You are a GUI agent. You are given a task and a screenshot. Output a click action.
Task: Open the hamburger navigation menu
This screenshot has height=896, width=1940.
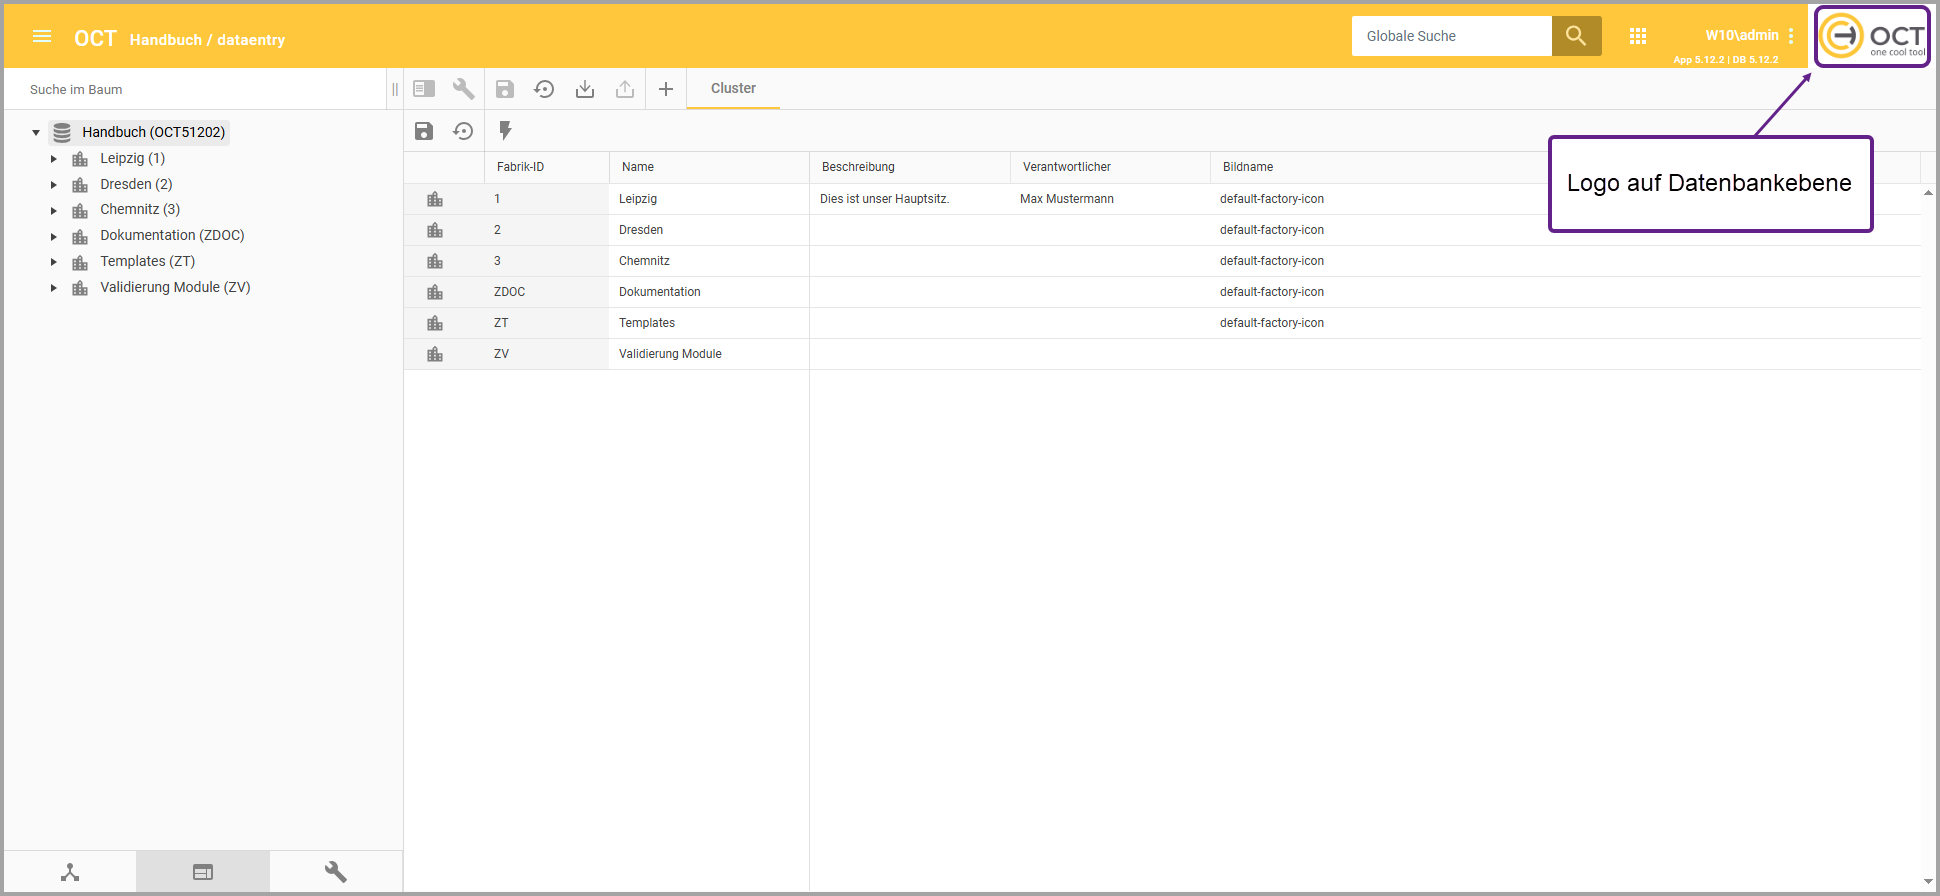tap(42, 37)
